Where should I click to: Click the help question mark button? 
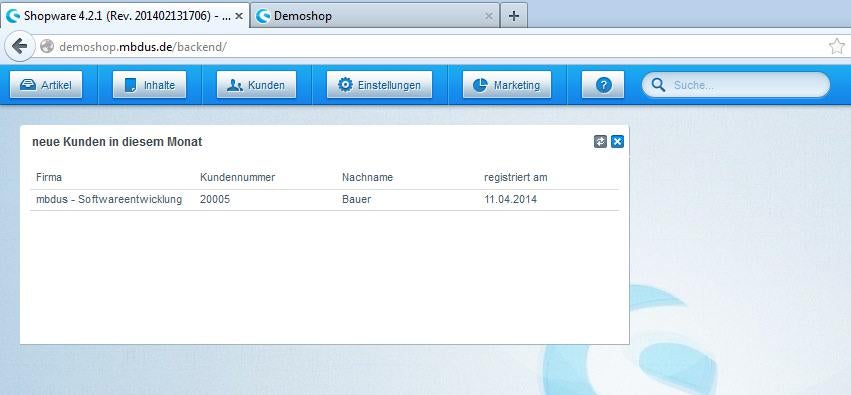603,85
